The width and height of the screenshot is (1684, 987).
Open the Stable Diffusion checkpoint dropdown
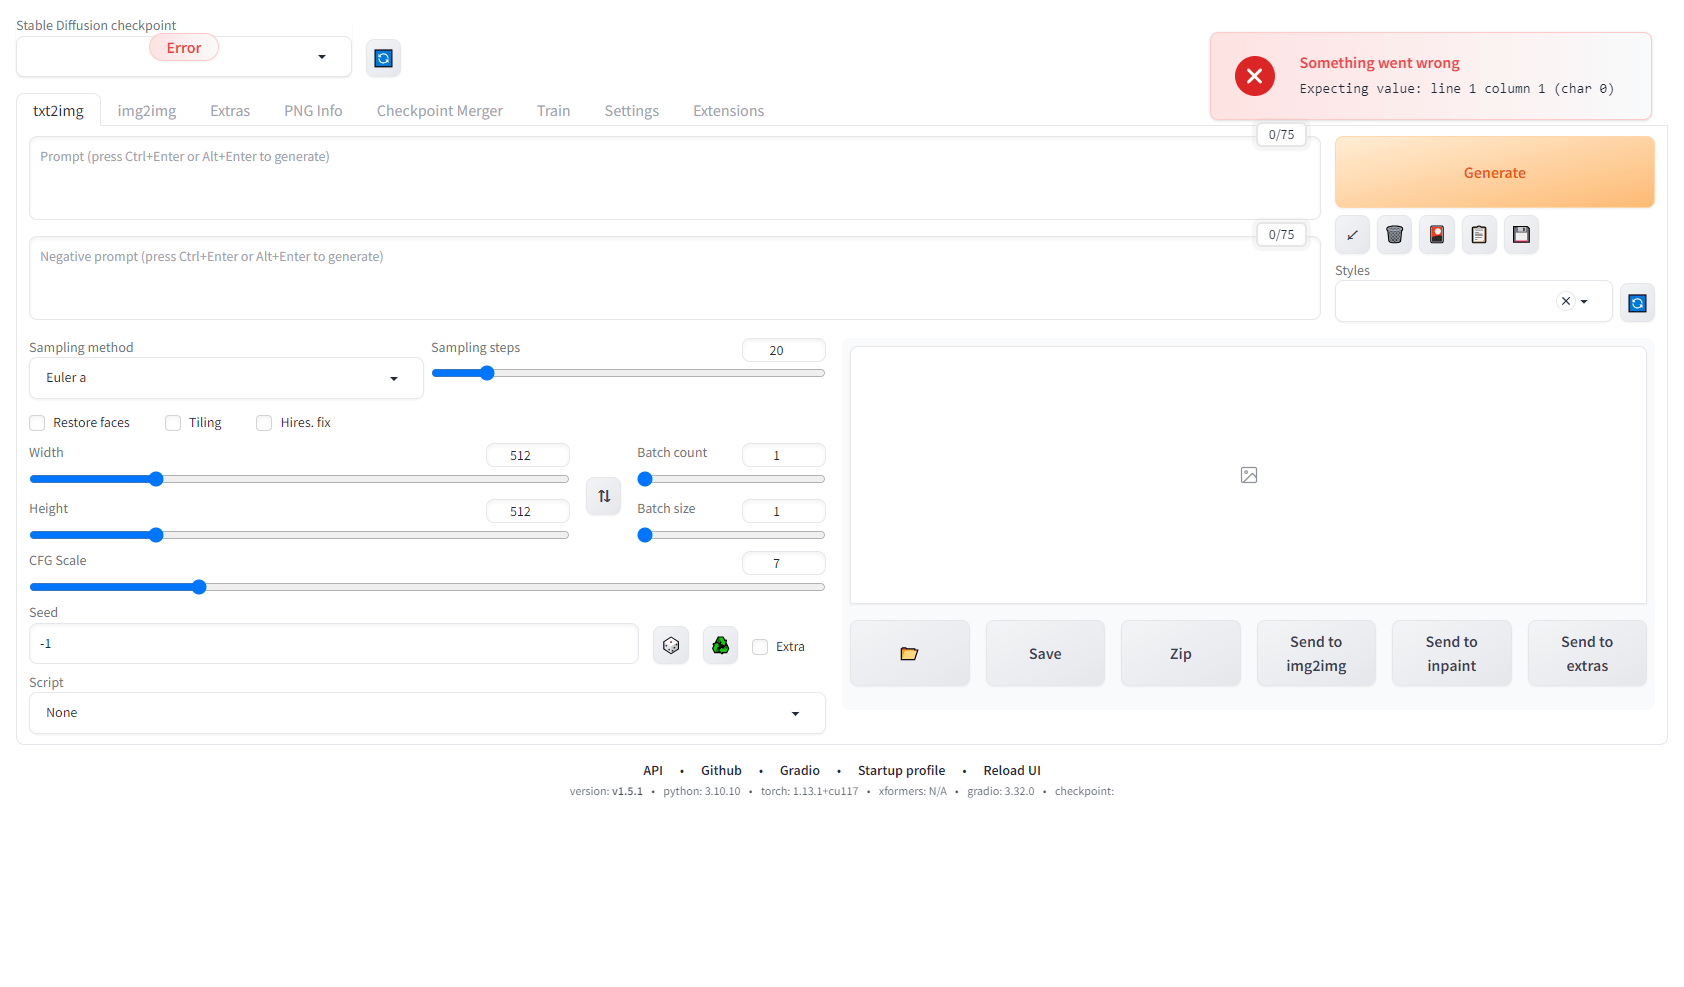[184, 58]
